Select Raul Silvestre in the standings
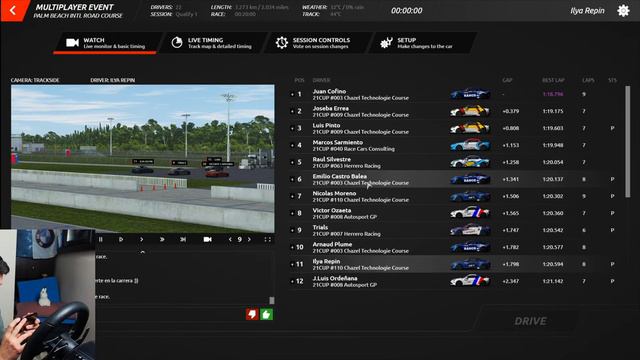This screenshot has height=360, width=640. point(456,162)
